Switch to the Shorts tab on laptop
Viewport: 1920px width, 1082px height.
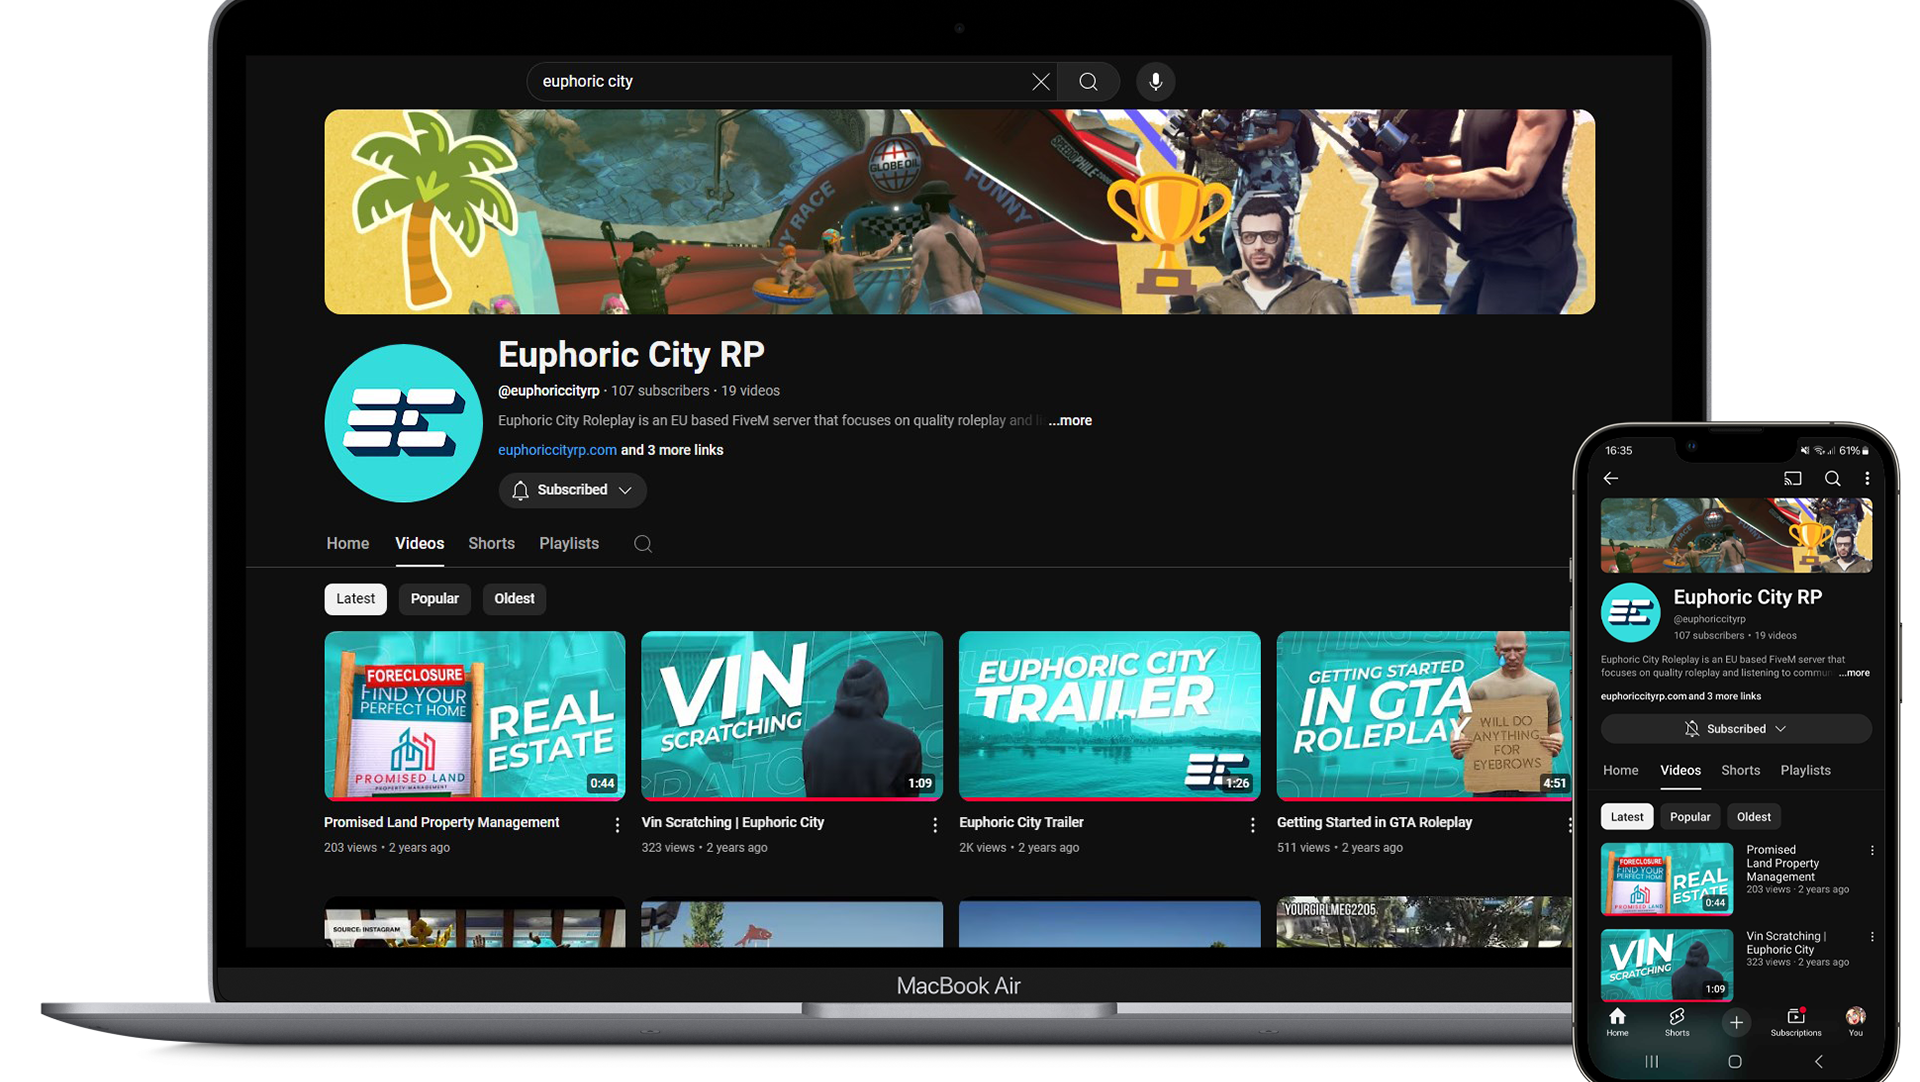(491, 544)
